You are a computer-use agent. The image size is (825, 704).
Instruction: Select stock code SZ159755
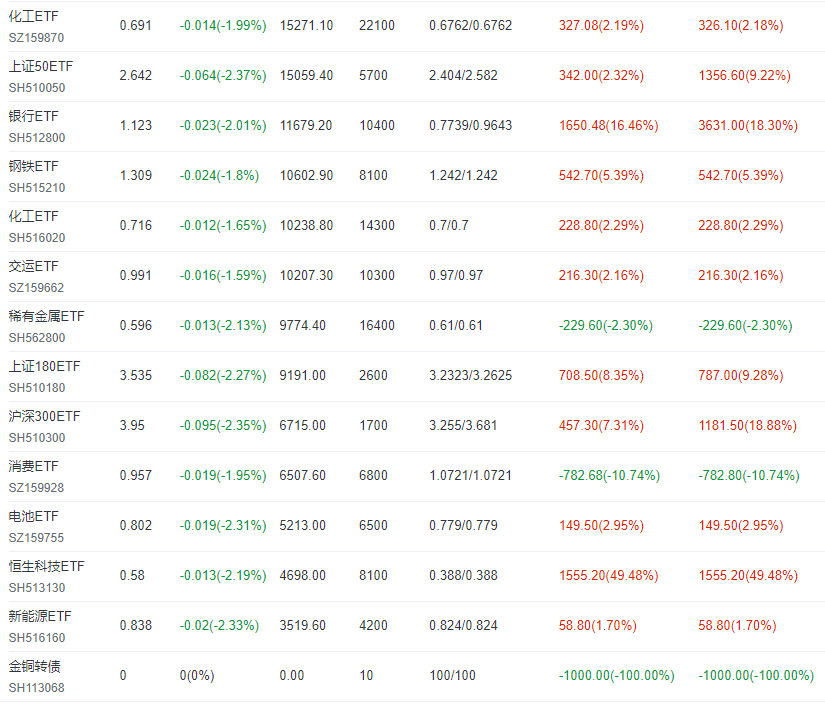(36, 538)
